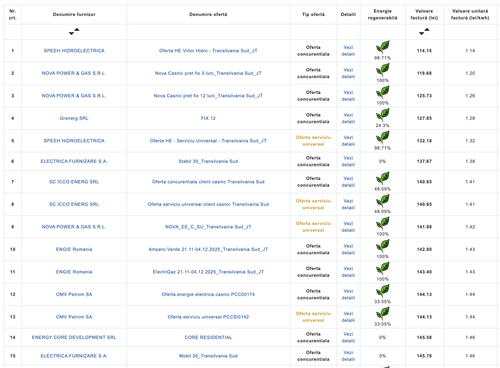
Task: Click Vezi detalii in row 8
Action: [x=348, y=204]
